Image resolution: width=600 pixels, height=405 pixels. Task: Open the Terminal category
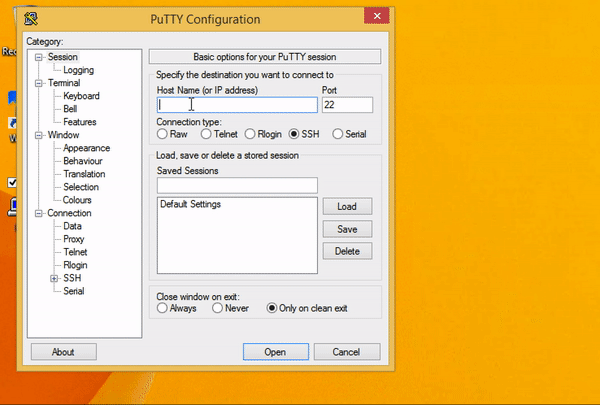64,83
